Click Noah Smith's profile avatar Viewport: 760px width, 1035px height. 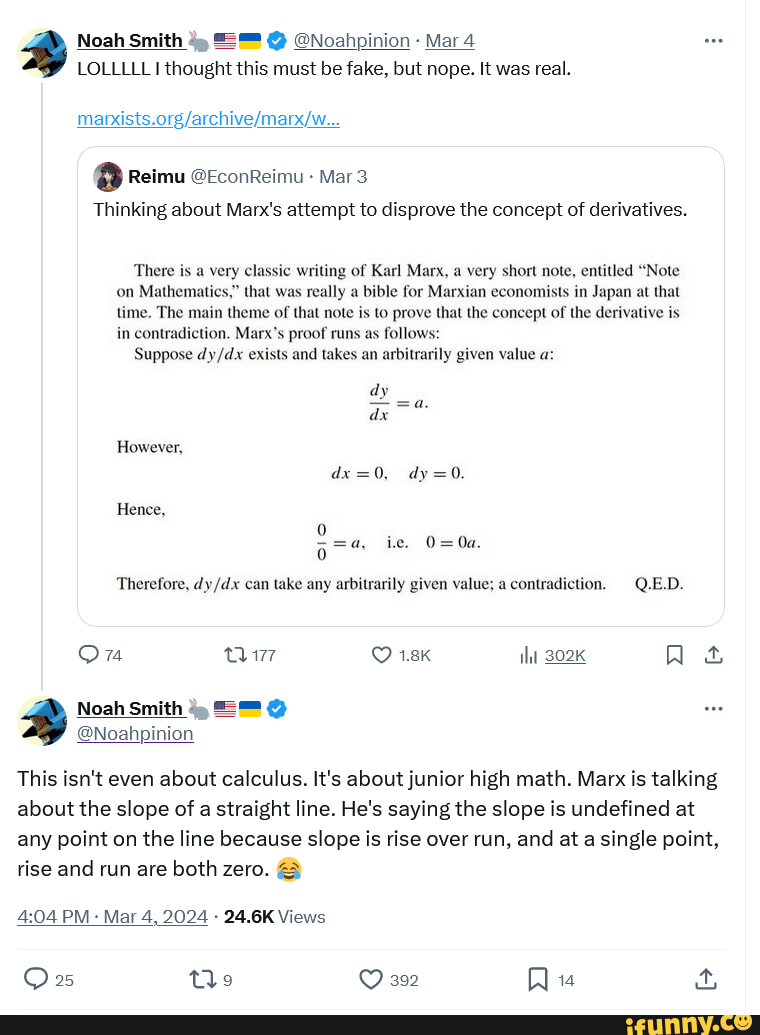[x=41, y=53]
